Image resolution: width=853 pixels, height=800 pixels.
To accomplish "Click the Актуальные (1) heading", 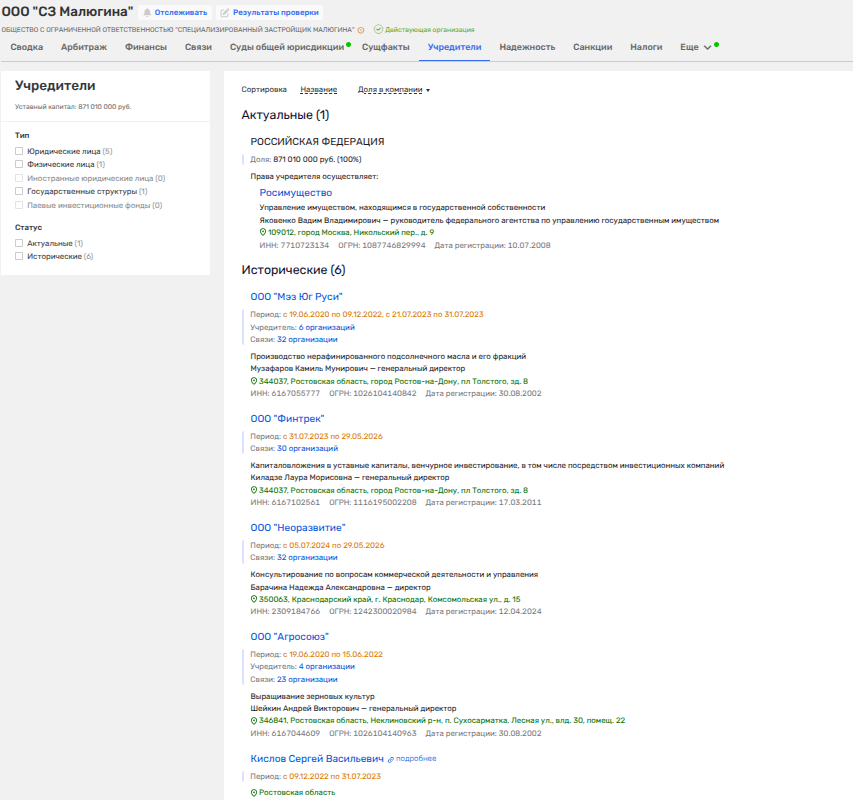I will (x=285, y=115).
